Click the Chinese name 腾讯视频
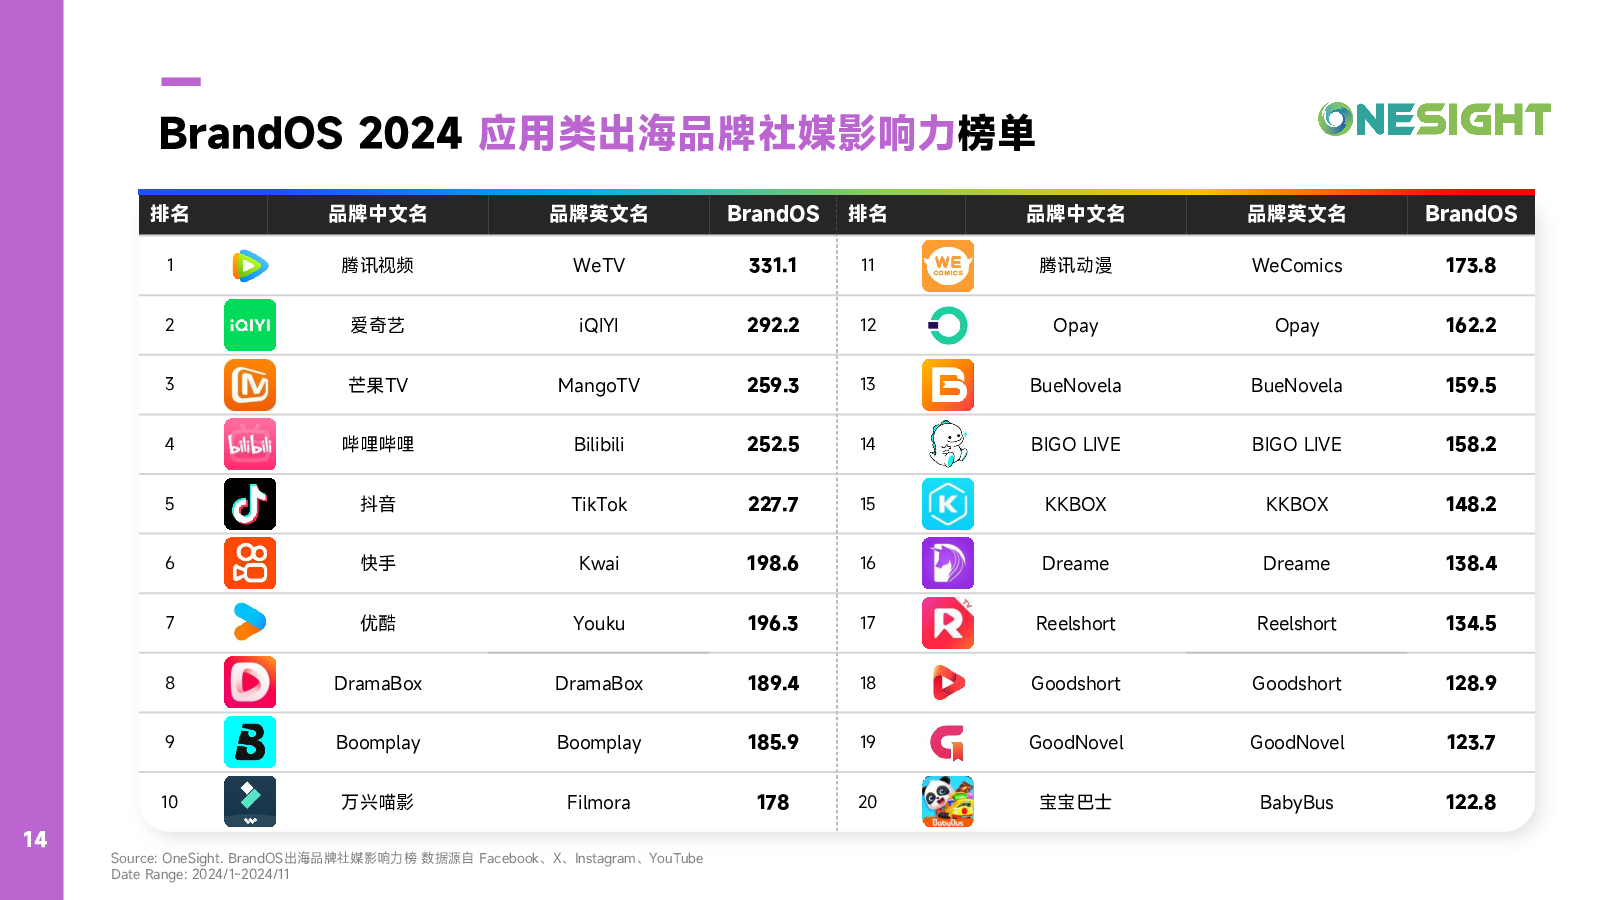The height and width of the screenshot is (900, 1600). [378, 266]
